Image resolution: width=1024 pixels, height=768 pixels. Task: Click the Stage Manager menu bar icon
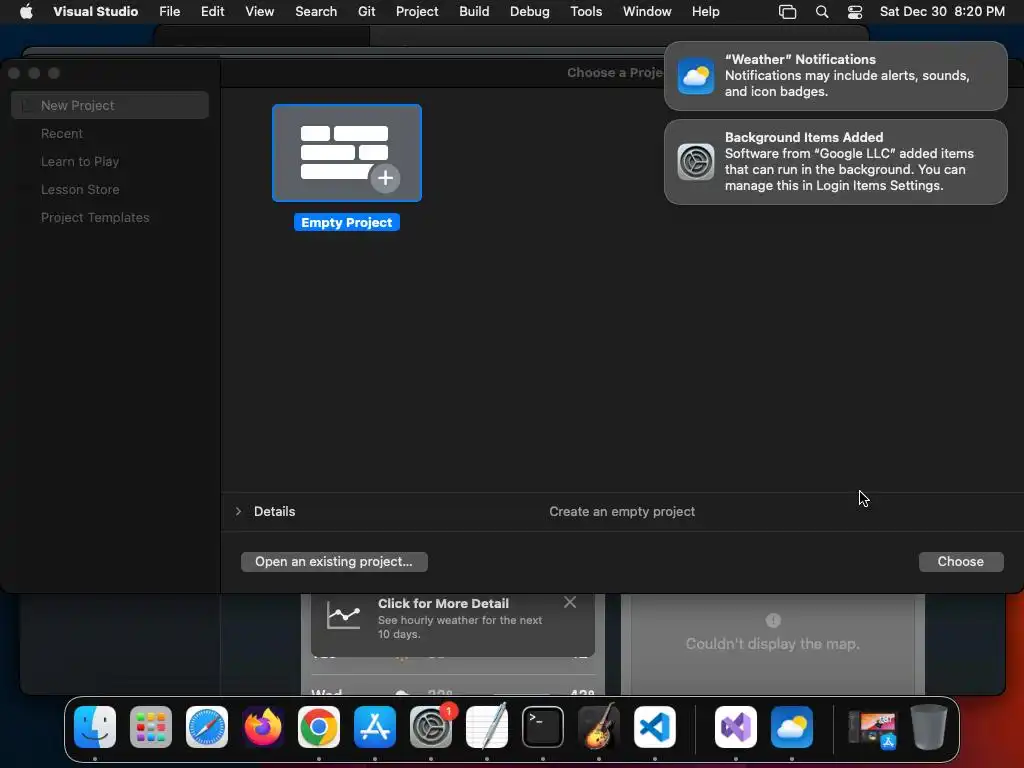(x=788, y=12)
